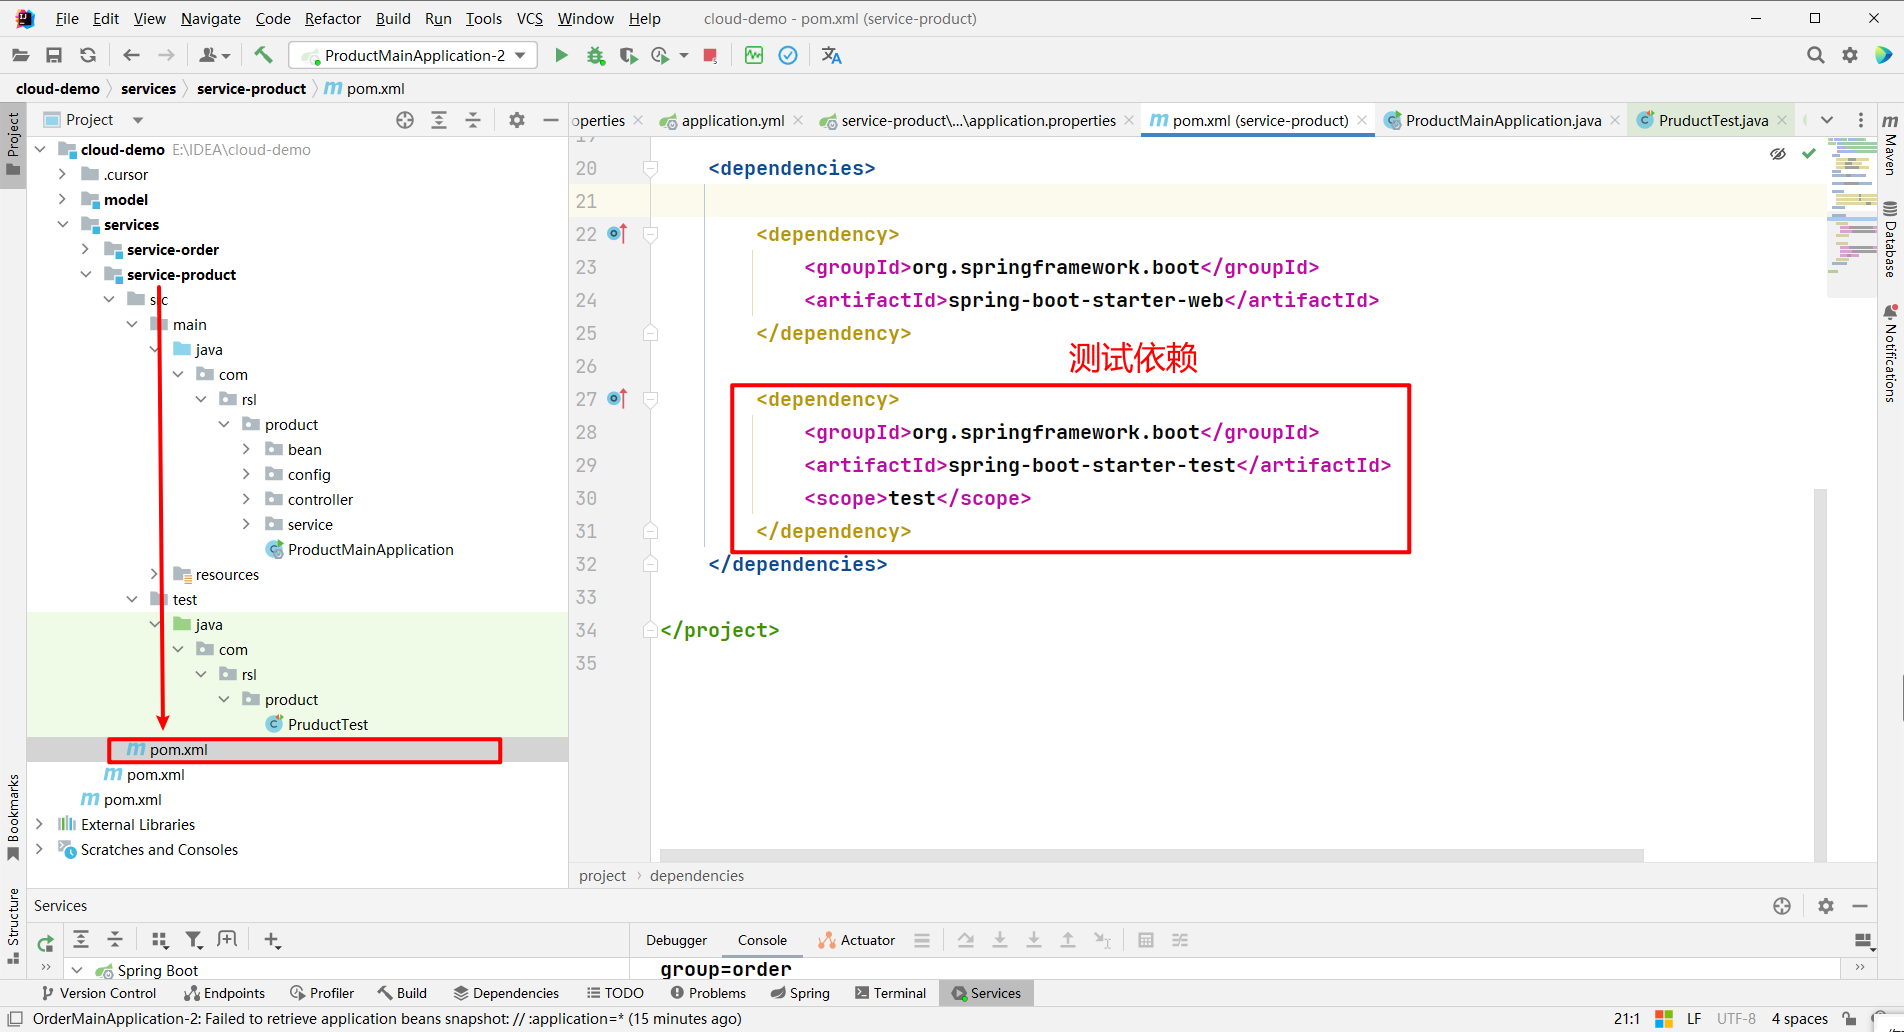Switch to ProductMainApplication.java tab

[x=1503, y=120]
